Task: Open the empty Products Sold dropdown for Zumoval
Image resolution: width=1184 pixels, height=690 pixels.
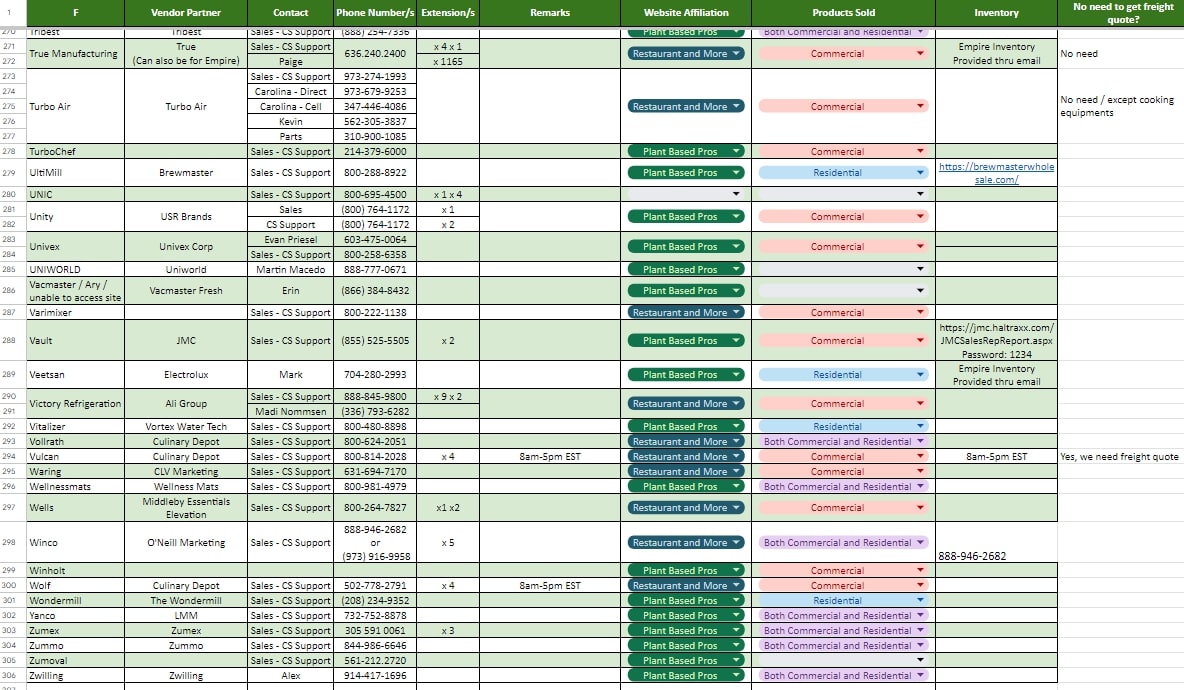Action: click(x=843, y=661)
